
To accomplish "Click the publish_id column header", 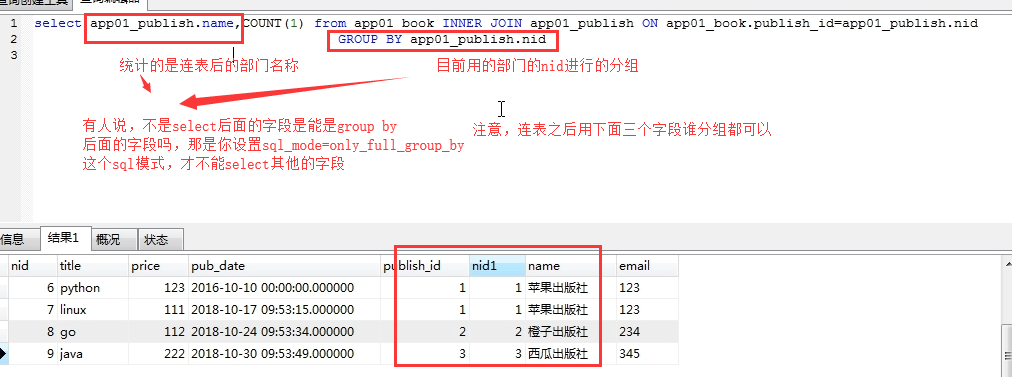I will pyautogui.click(x=425, y=266).
